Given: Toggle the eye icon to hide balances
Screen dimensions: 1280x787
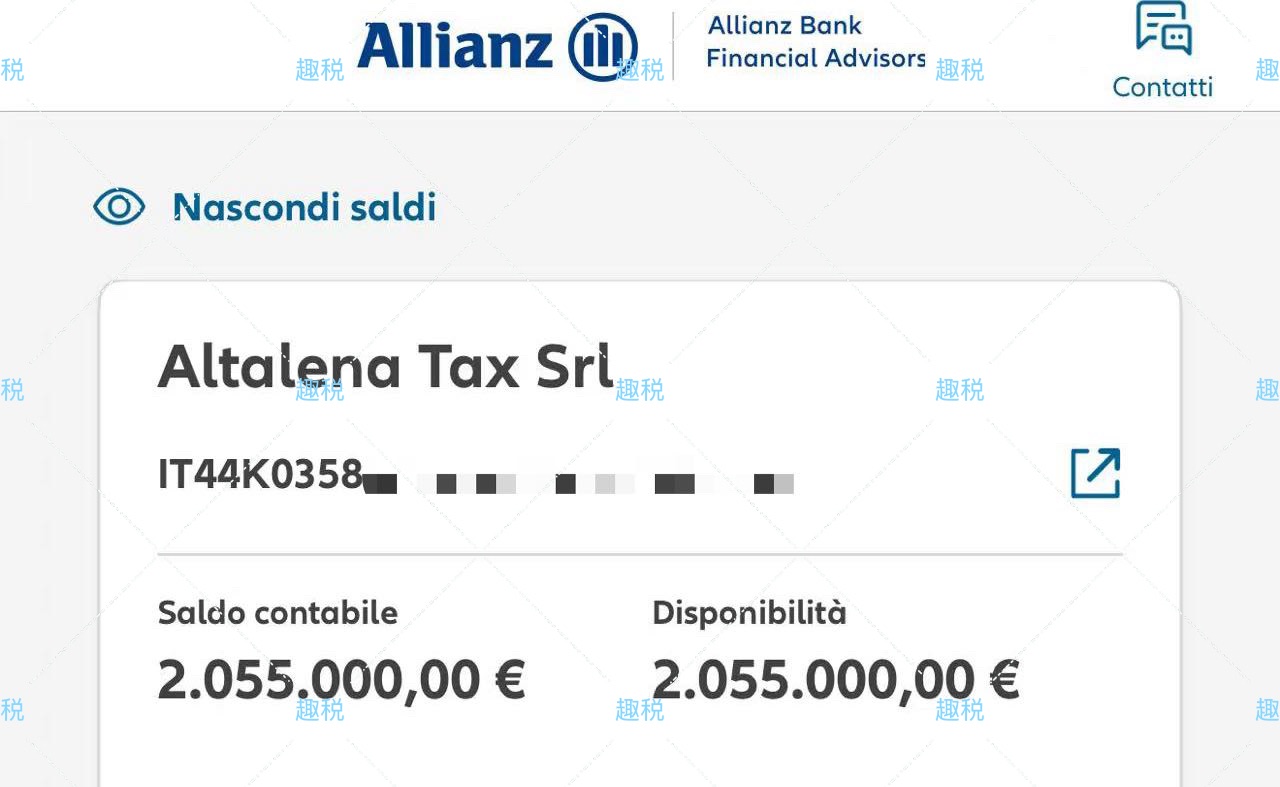Looking at the screenshot, I should pos(119,207).
